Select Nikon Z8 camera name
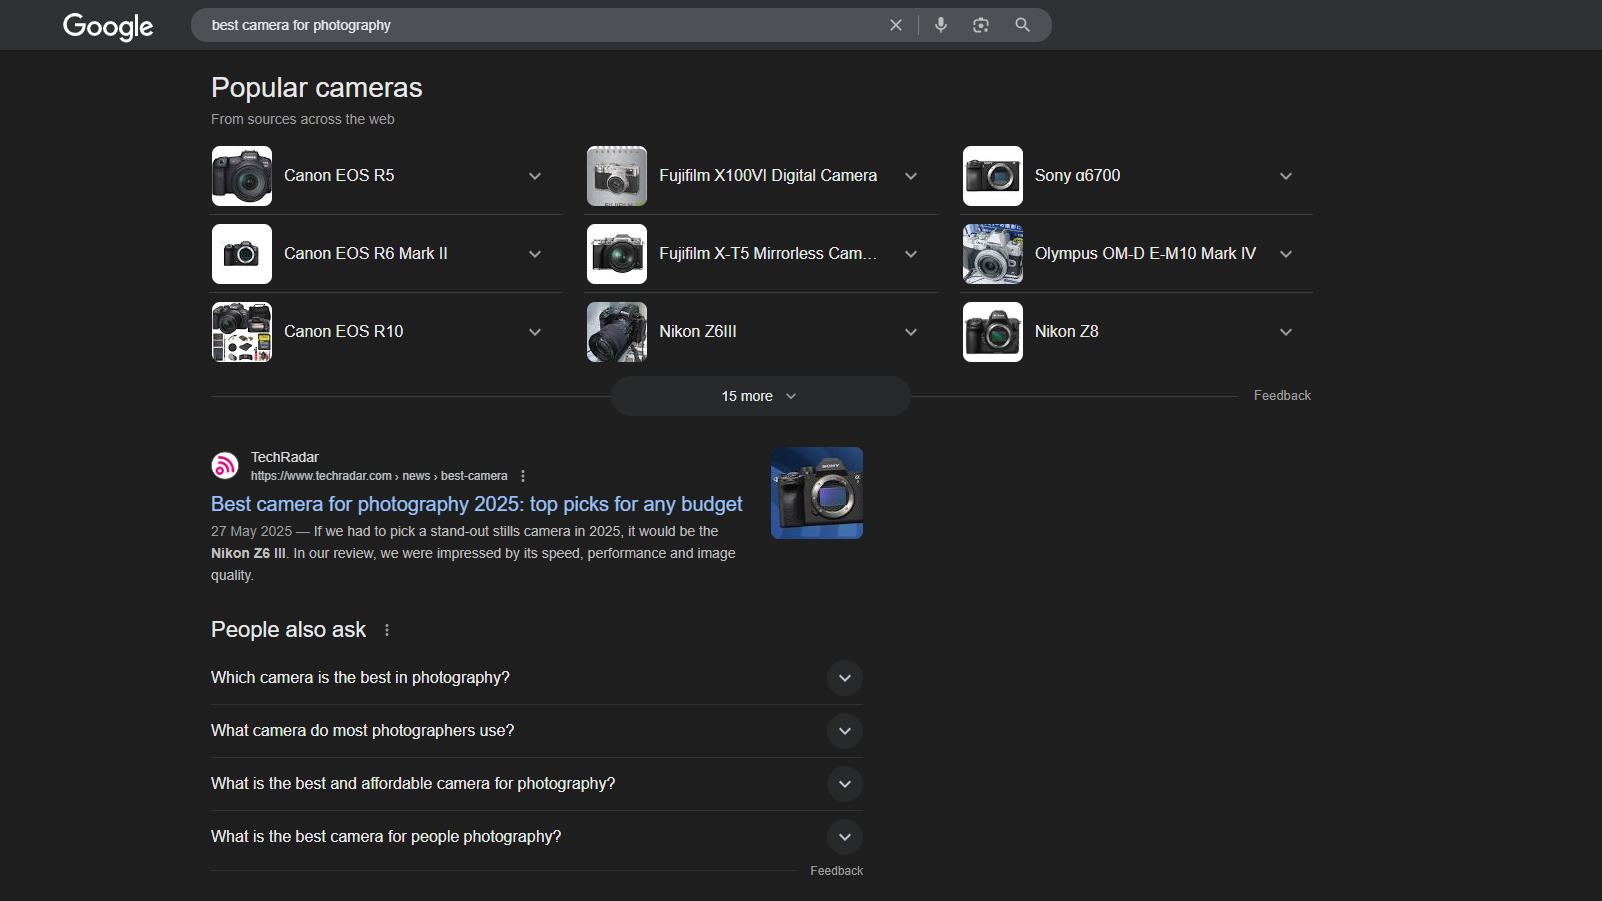Image resolution: width=1602 pixels, height=901 pixels. (x=1067, y=332)
